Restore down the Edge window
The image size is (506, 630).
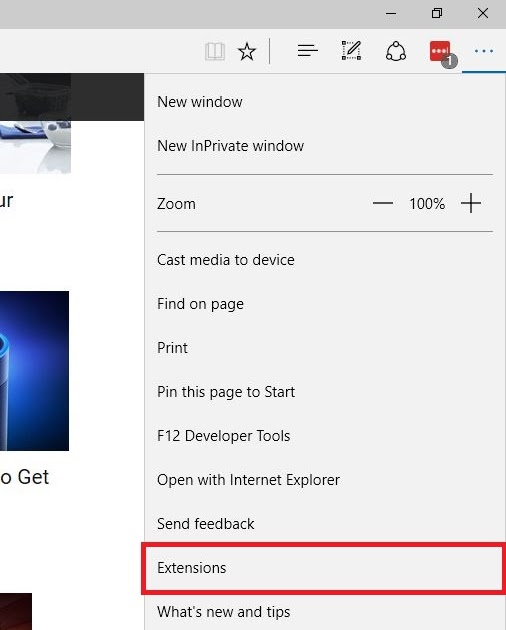click(437, 14)
